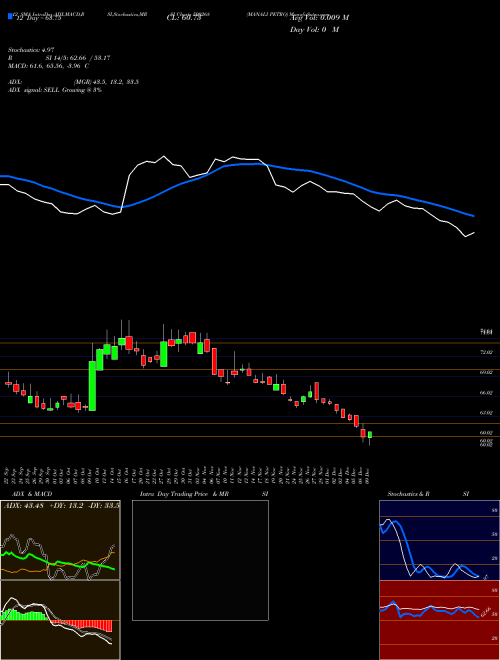Image resolution: width=500 pixels, height=660 pixels.
Task: Open the MACD histogram mini chart
Action: (60, 620)
